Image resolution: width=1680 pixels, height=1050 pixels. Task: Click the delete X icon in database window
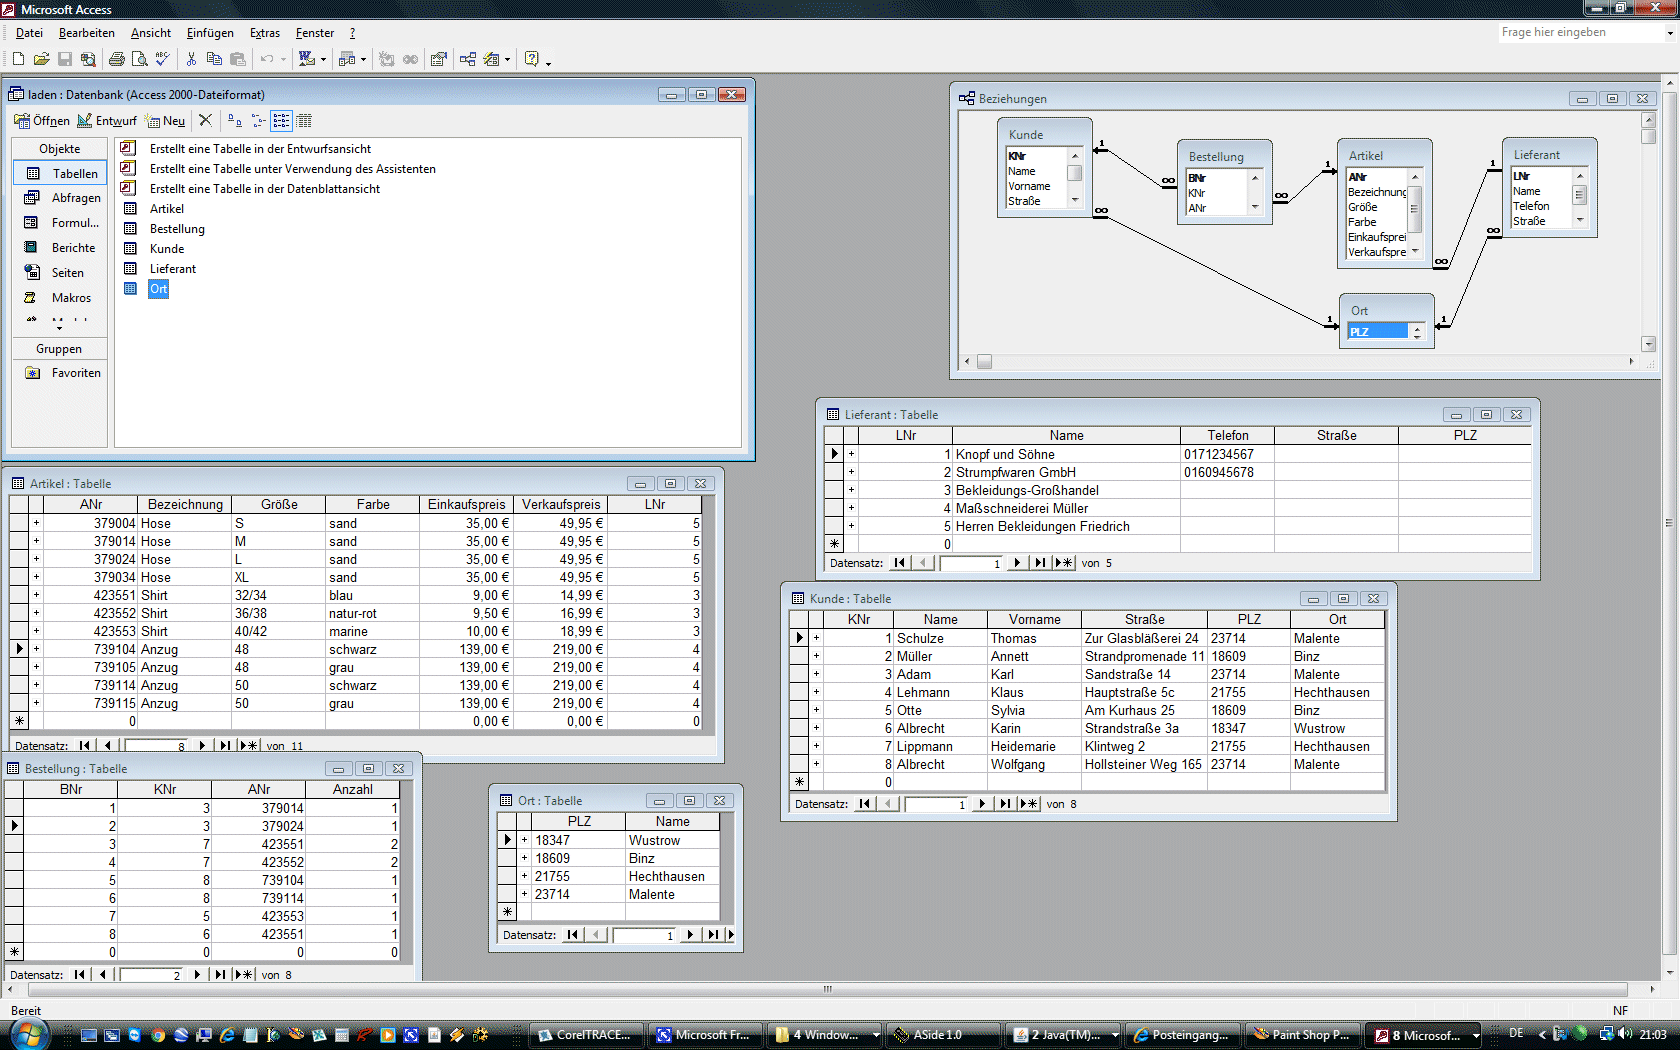(205, 120)
